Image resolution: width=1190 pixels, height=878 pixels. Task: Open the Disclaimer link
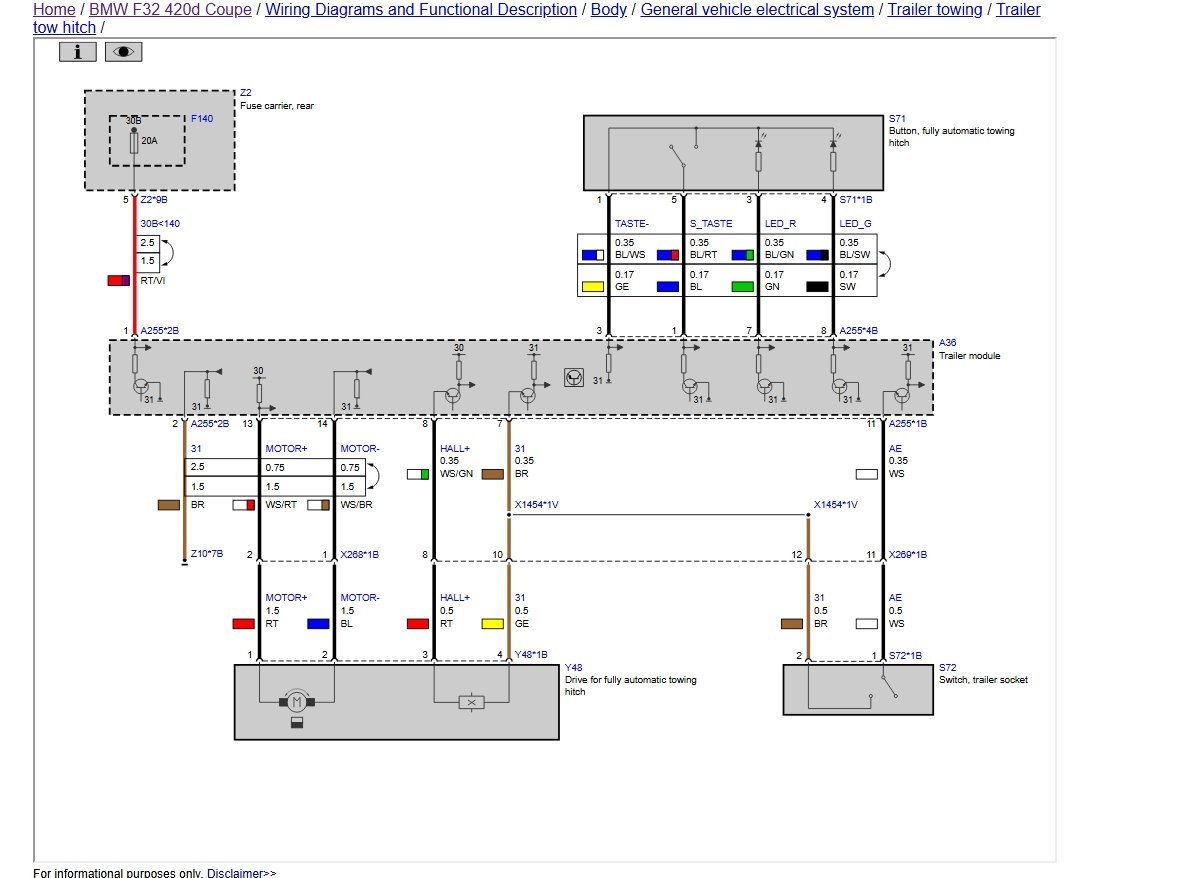[x=241, y=873]
